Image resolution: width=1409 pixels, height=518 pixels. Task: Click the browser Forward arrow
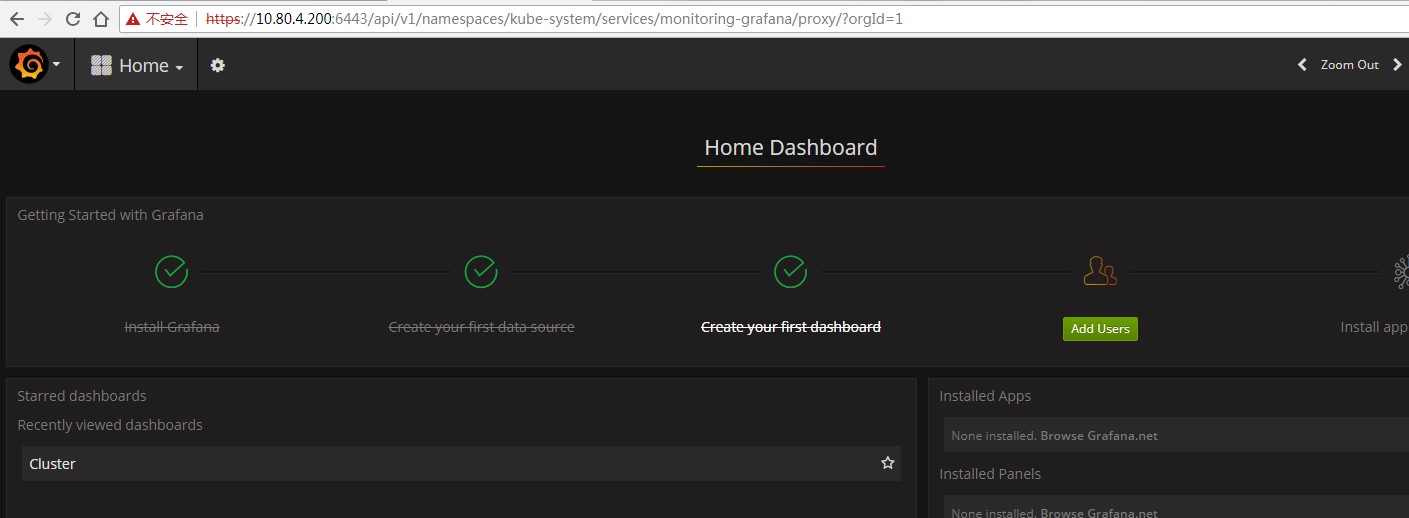click(45, 19)
